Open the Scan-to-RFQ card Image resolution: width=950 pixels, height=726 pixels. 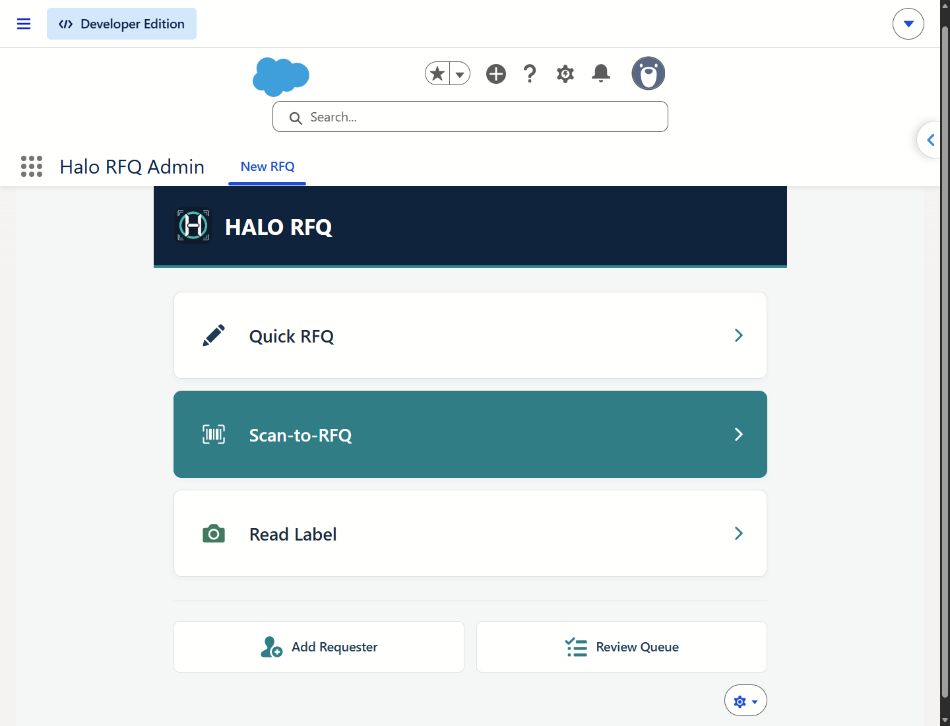click(470, 435)
